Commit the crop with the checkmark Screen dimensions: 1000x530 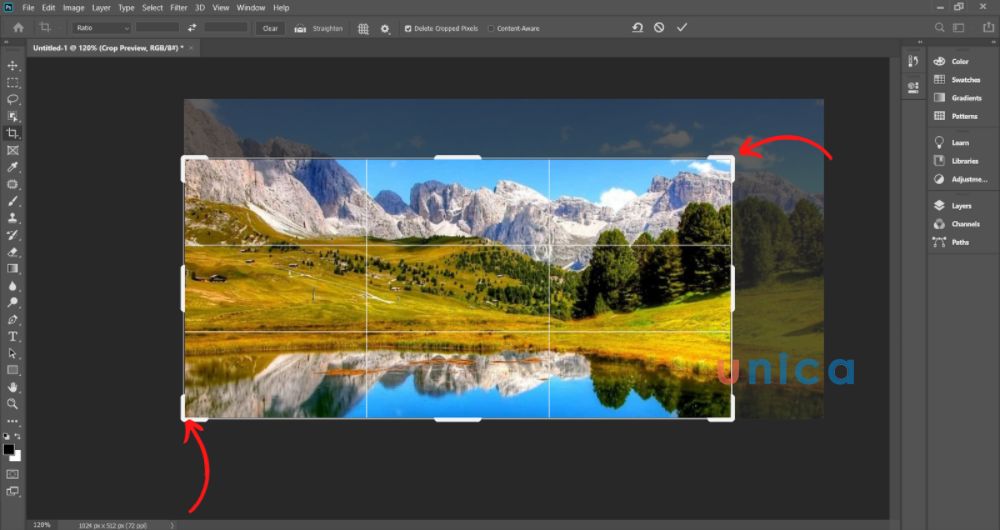pos(682,27)
